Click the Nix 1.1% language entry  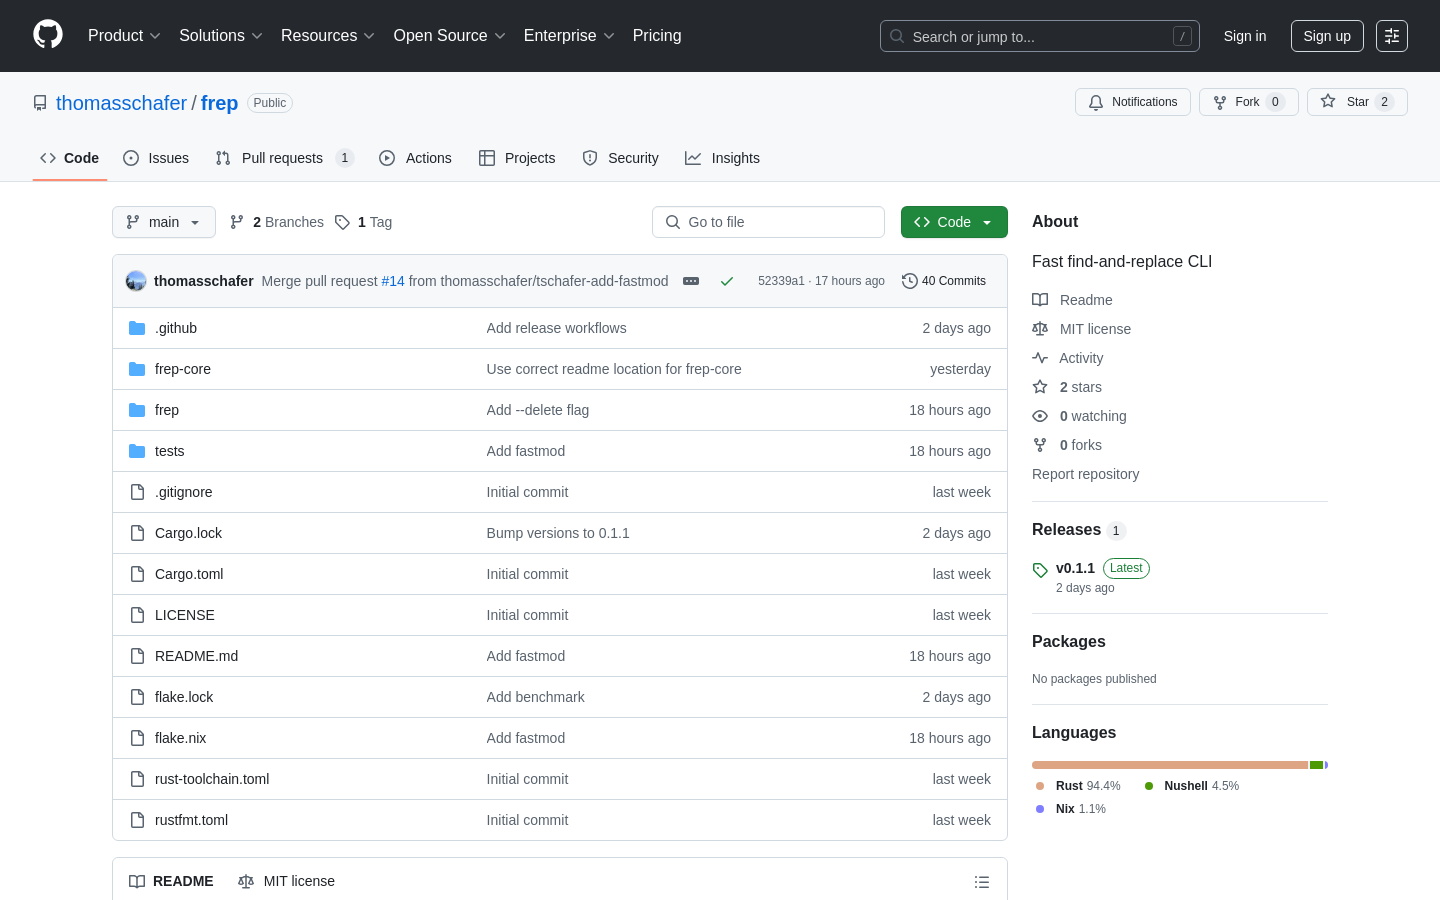(x=1071, y=809)
